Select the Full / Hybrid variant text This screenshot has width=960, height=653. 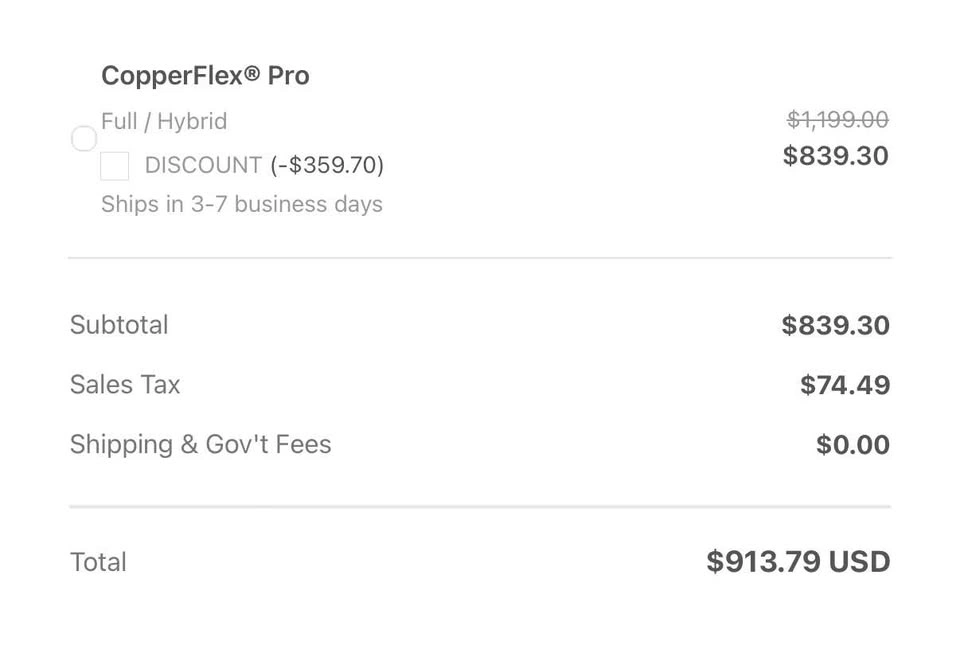[164, 121]
